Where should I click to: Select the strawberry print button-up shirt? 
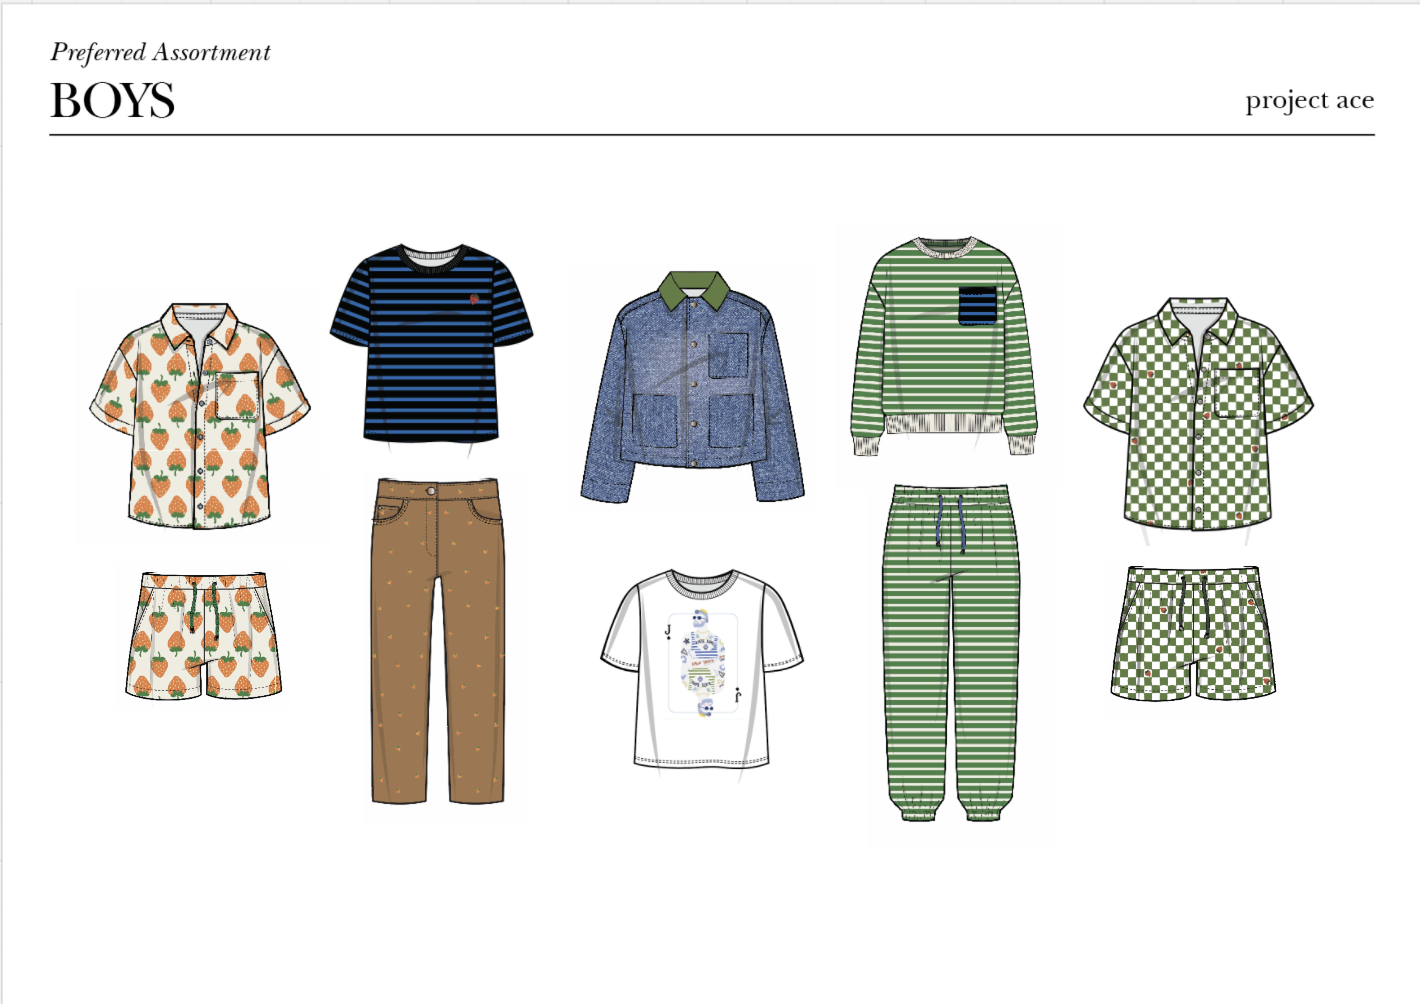[200, 416]
